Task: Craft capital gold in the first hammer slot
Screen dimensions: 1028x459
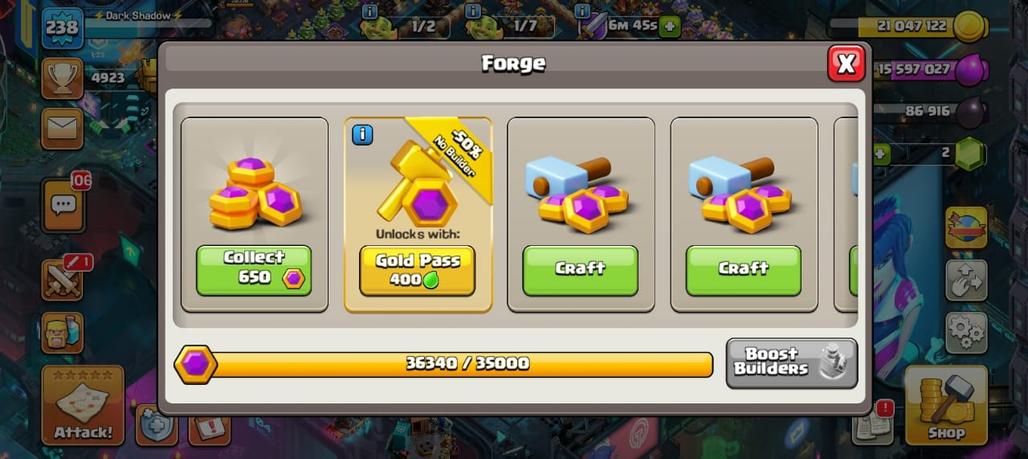Action: (x=580, y=270)
